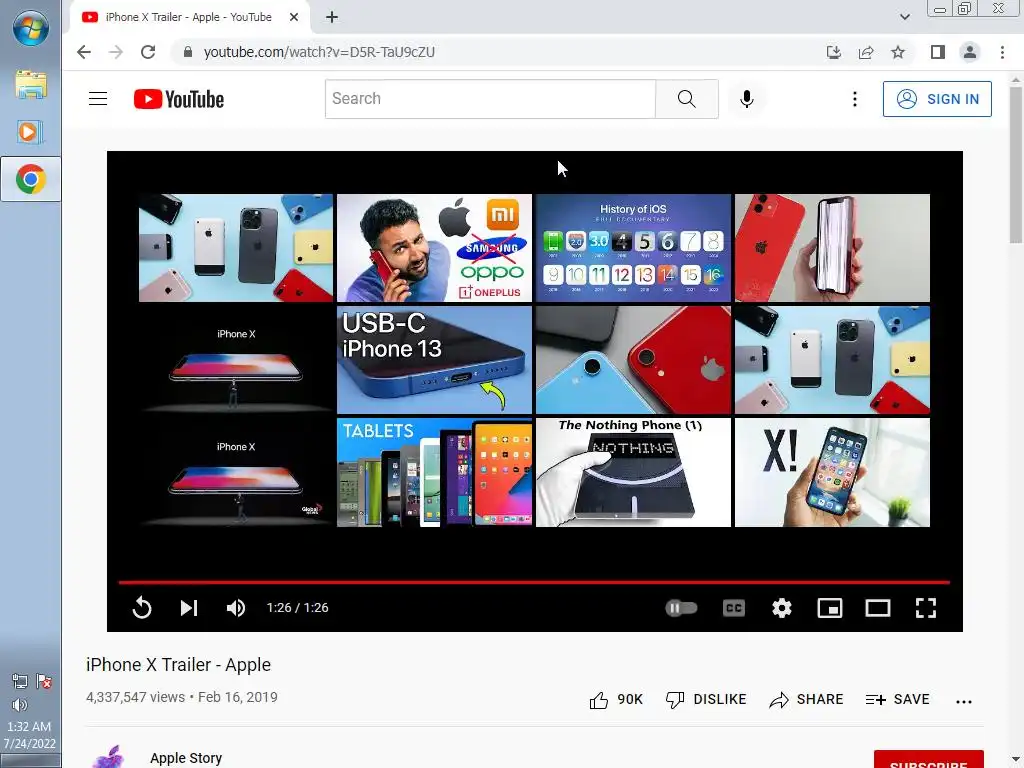Close the iPhone X Trailer tab
This screenshot has height=768, width=1024.
(x=294, y=17)
